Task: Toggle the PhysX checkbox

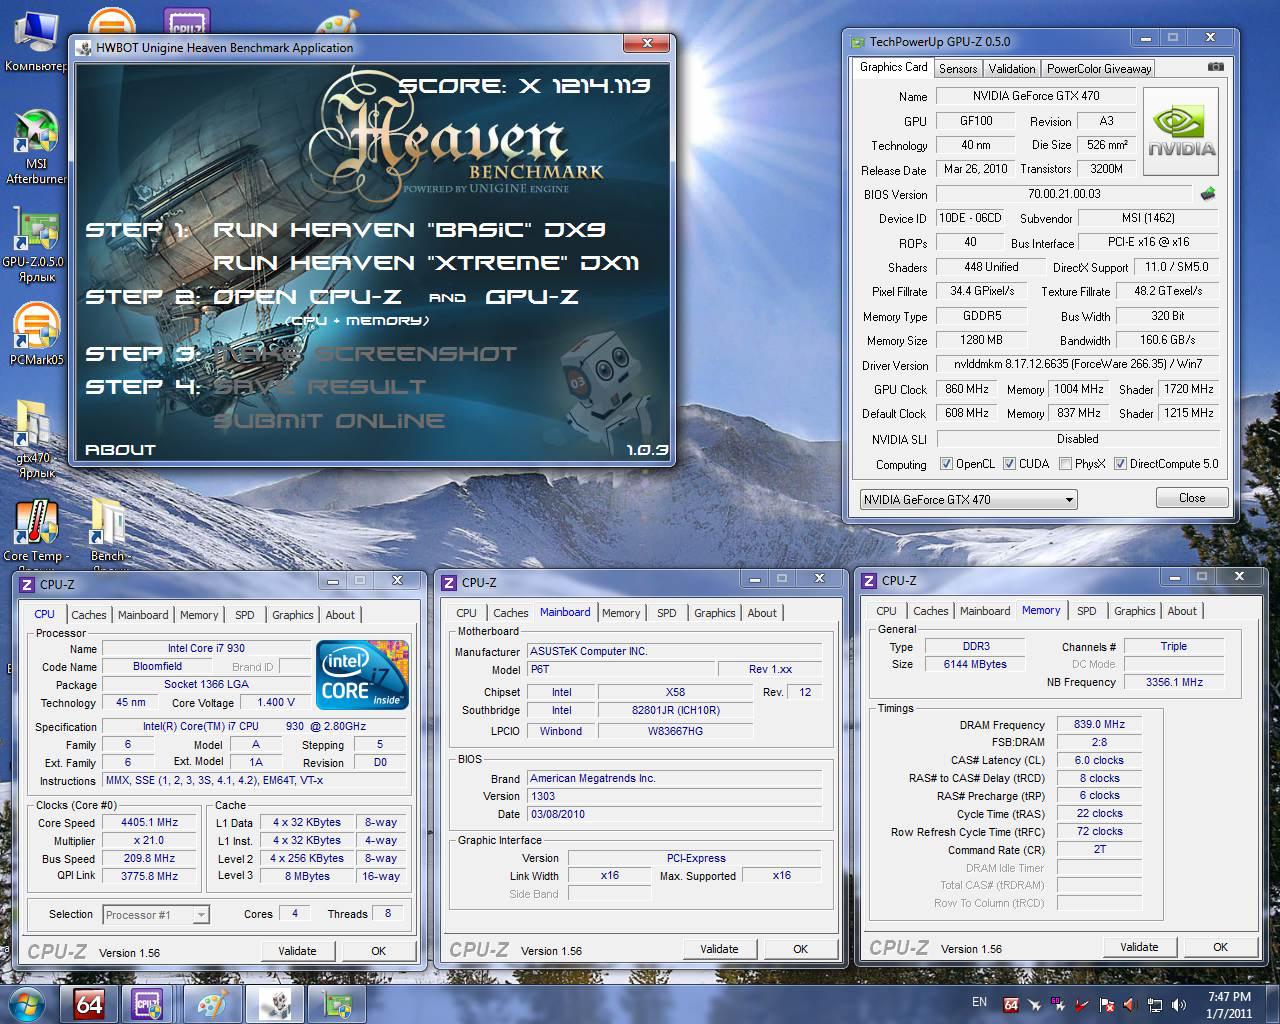Action: coord(1065,464)
